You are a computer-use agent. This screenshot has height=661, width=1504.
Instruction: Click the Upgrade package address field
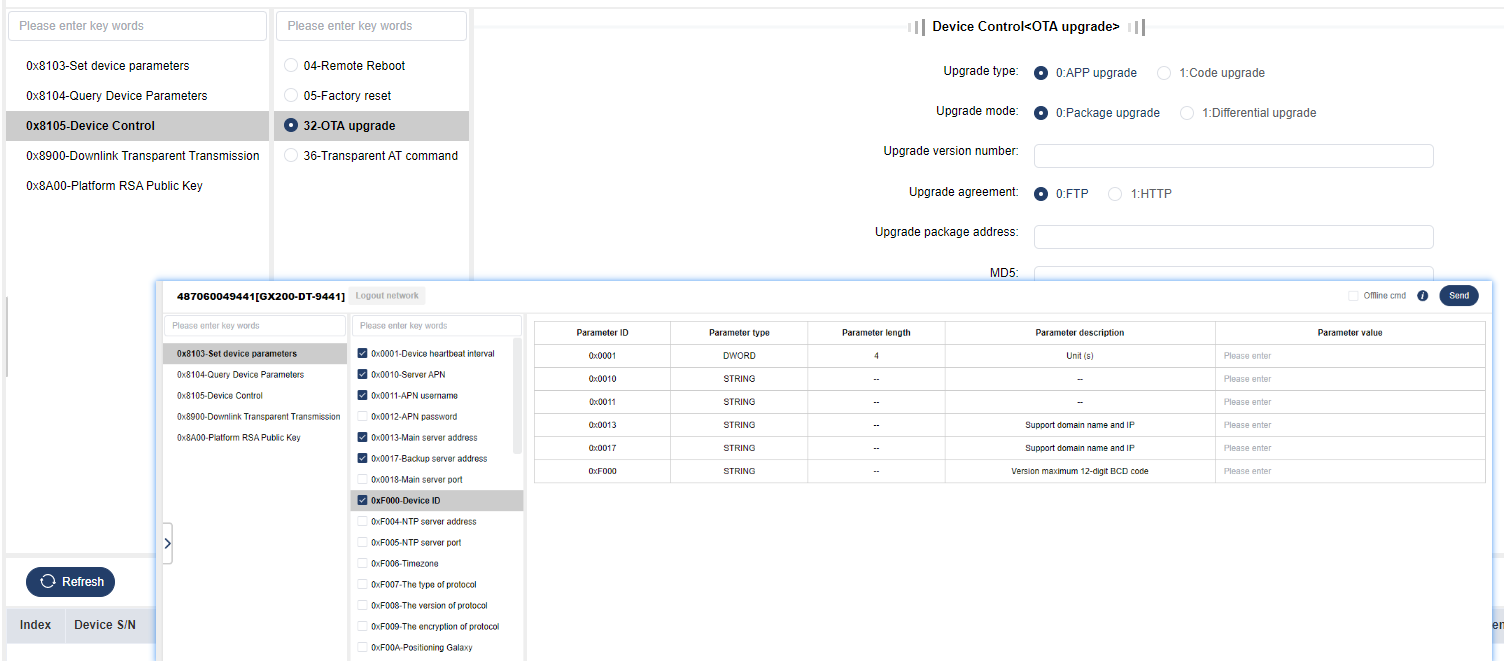pos(1233,237)
